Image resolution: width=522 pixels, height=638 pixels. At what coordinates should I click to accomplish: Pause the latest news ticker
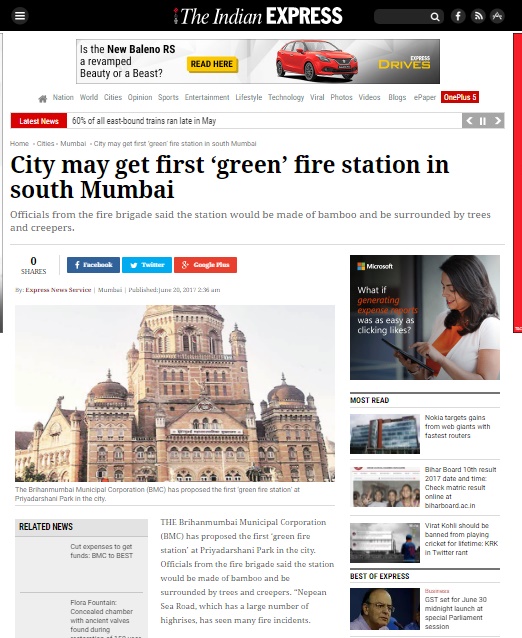[483, 121]
